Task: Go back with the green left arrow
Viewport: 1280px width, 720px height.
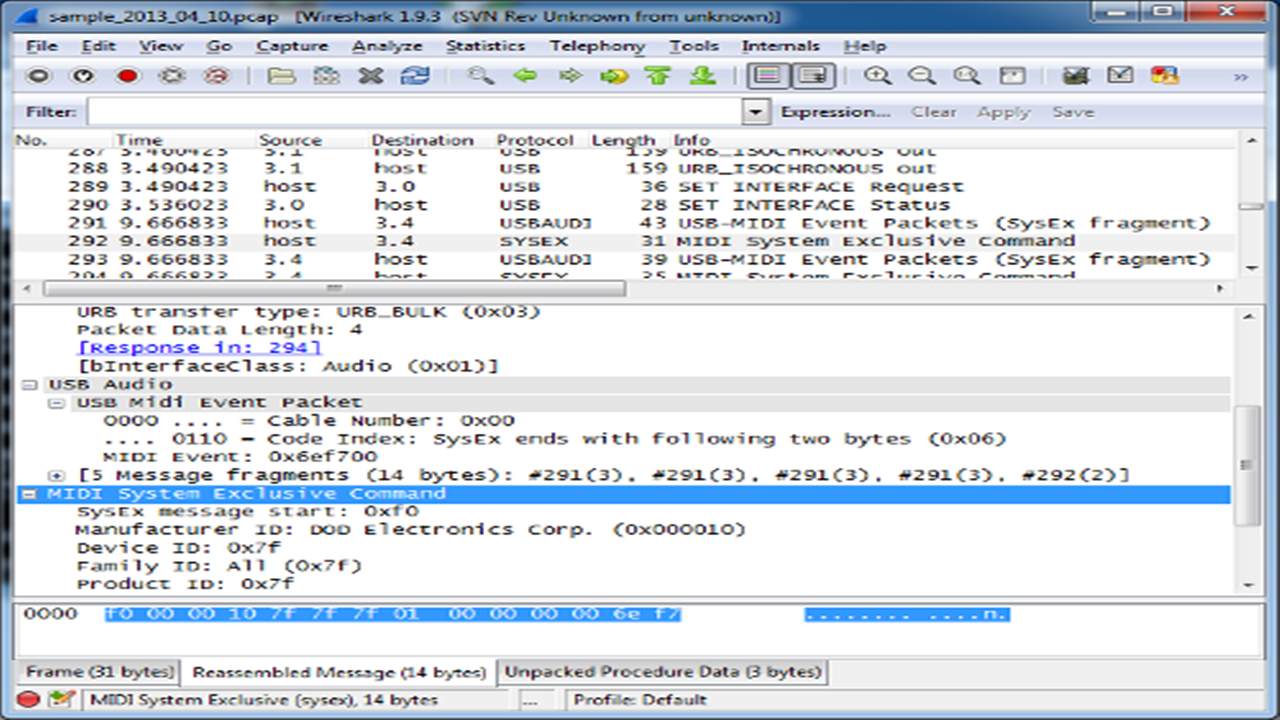Action: point(525,76)
